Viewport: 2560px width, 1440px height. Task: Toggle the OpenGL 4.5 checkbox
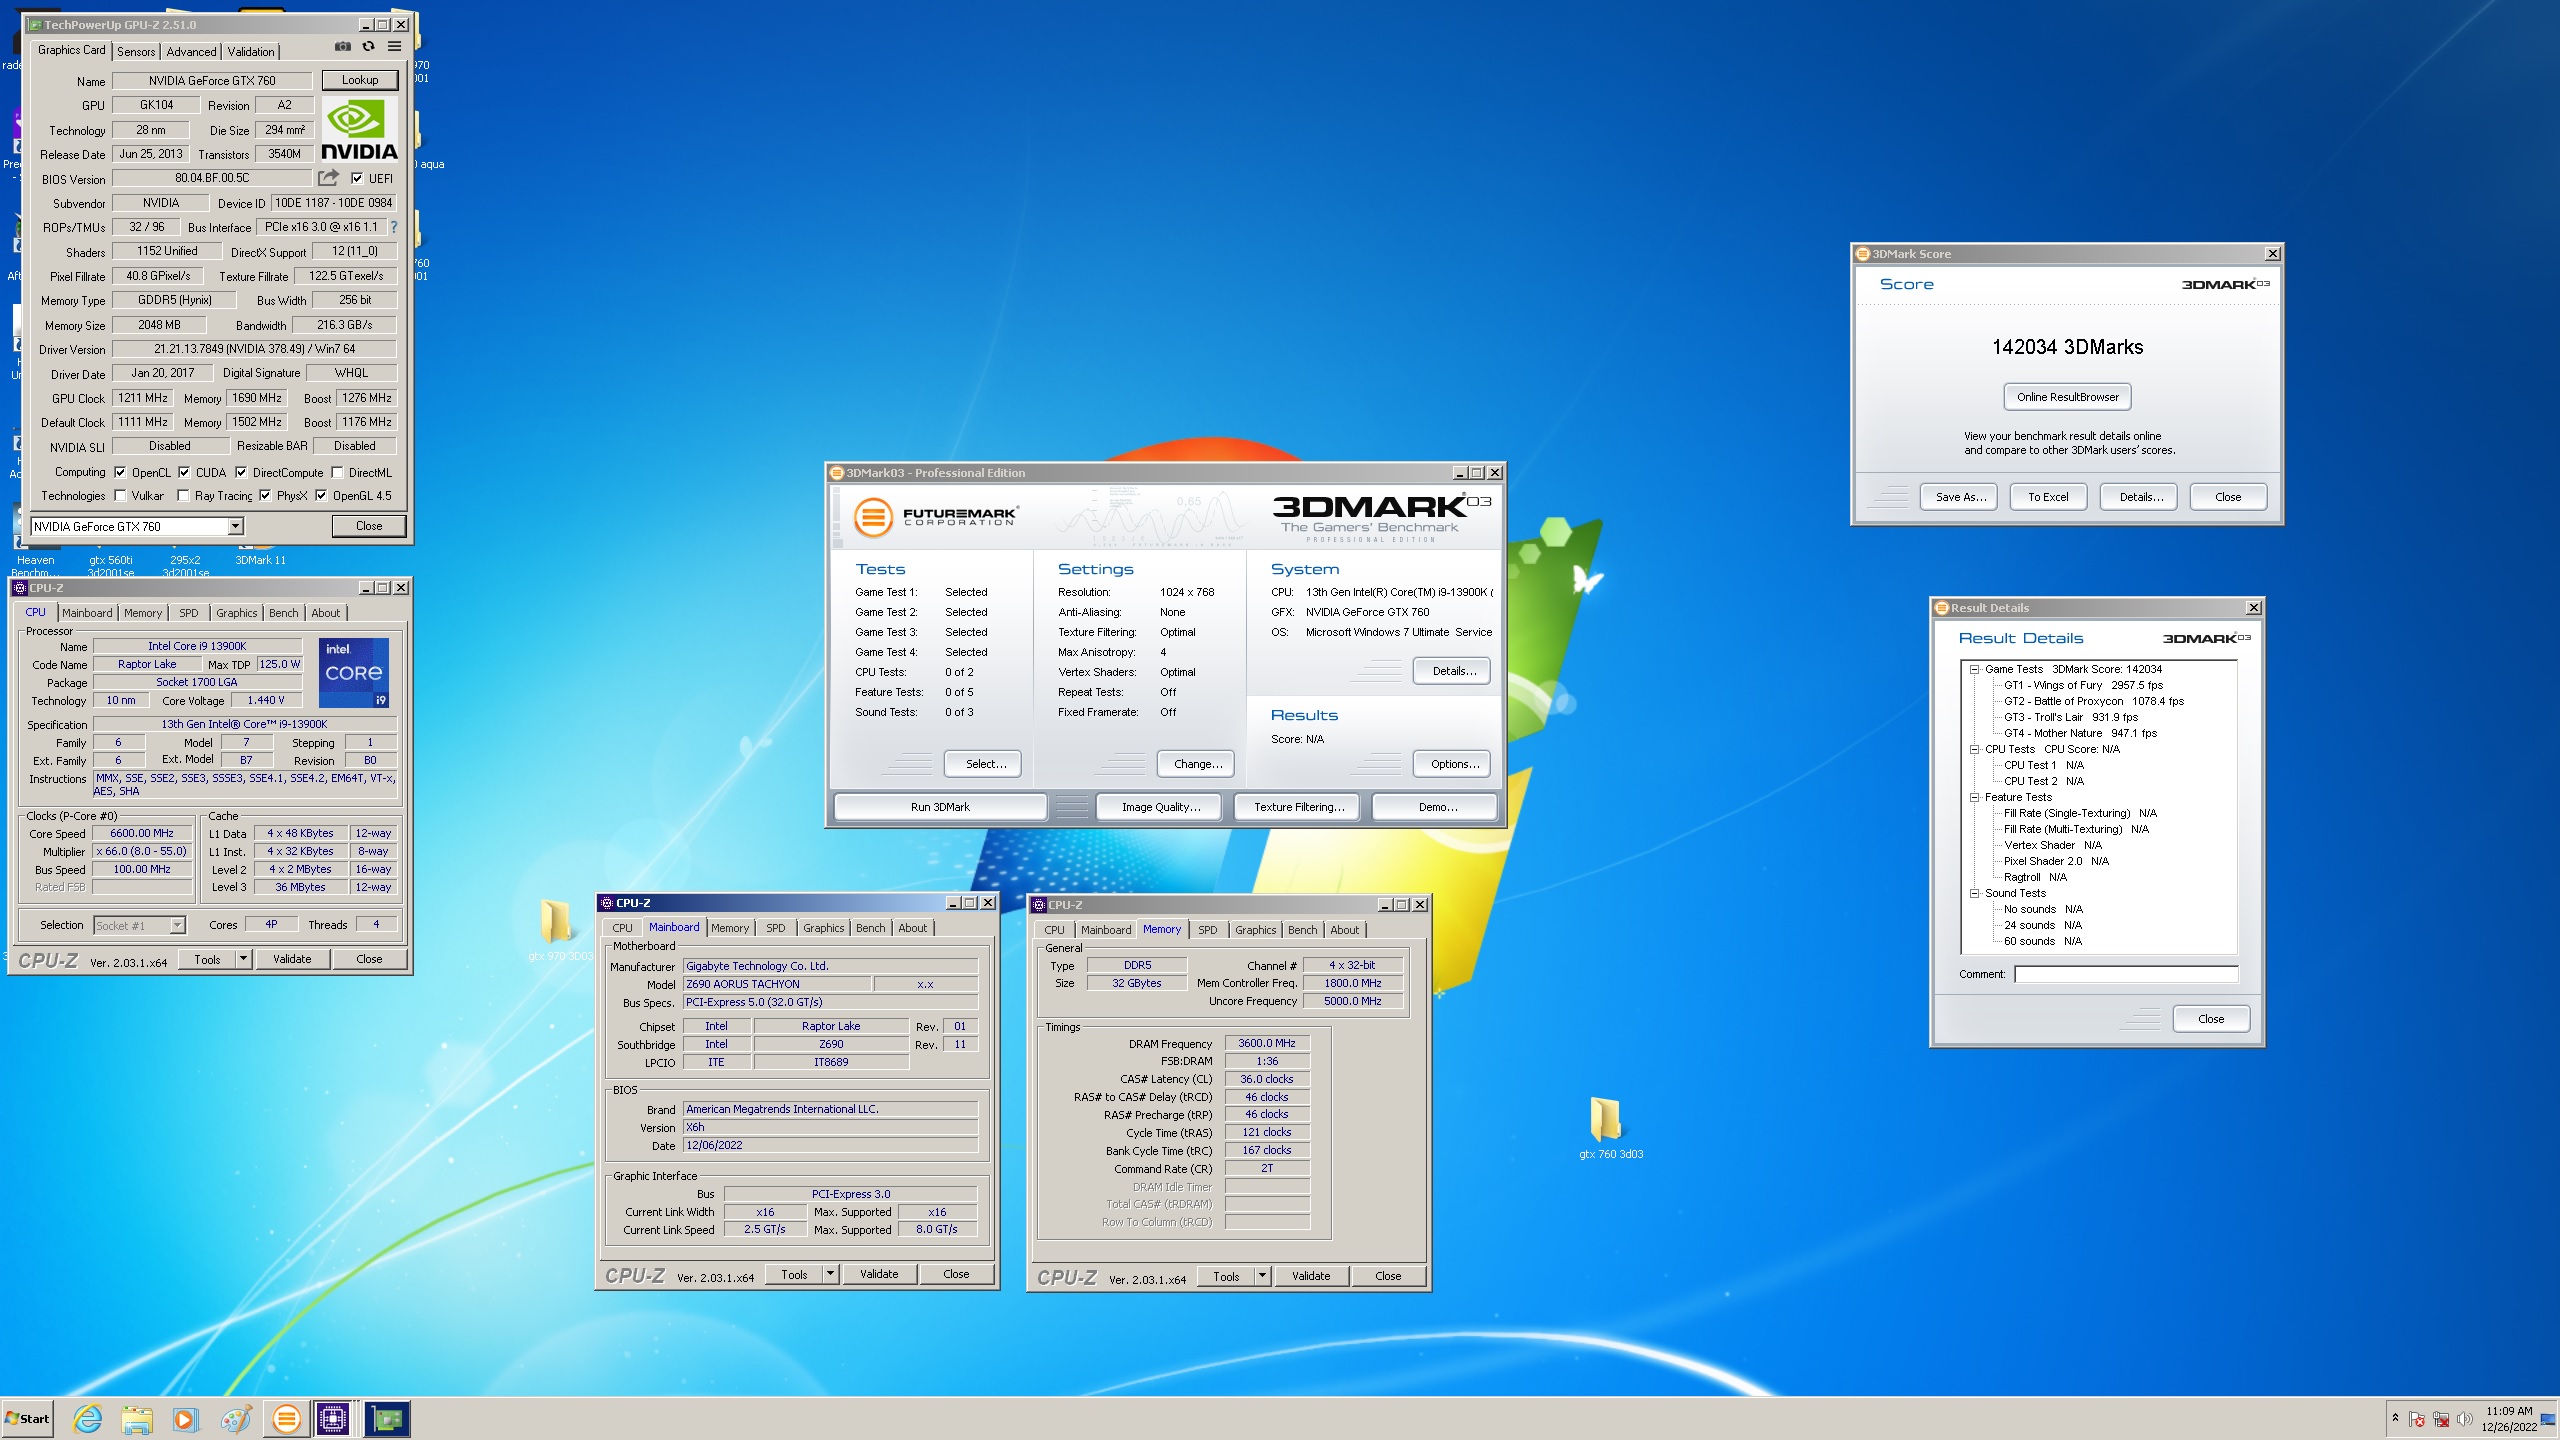pos(321,496)
